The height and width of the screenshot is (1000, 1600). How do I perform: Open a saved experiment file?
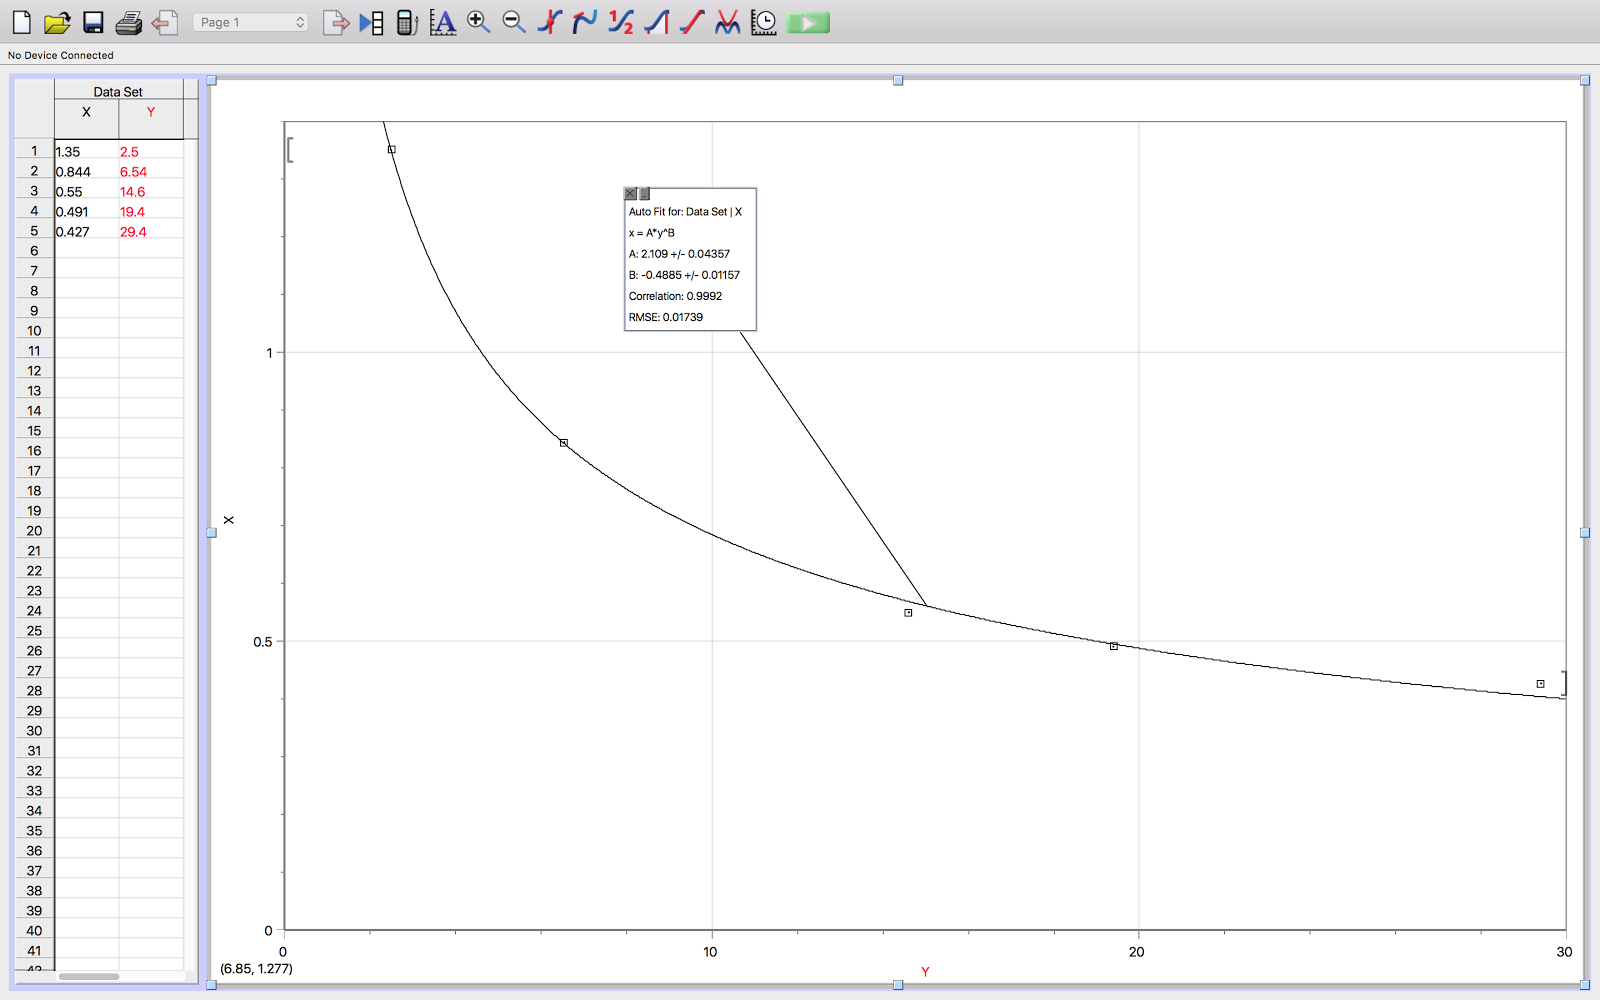coord(56,21)
